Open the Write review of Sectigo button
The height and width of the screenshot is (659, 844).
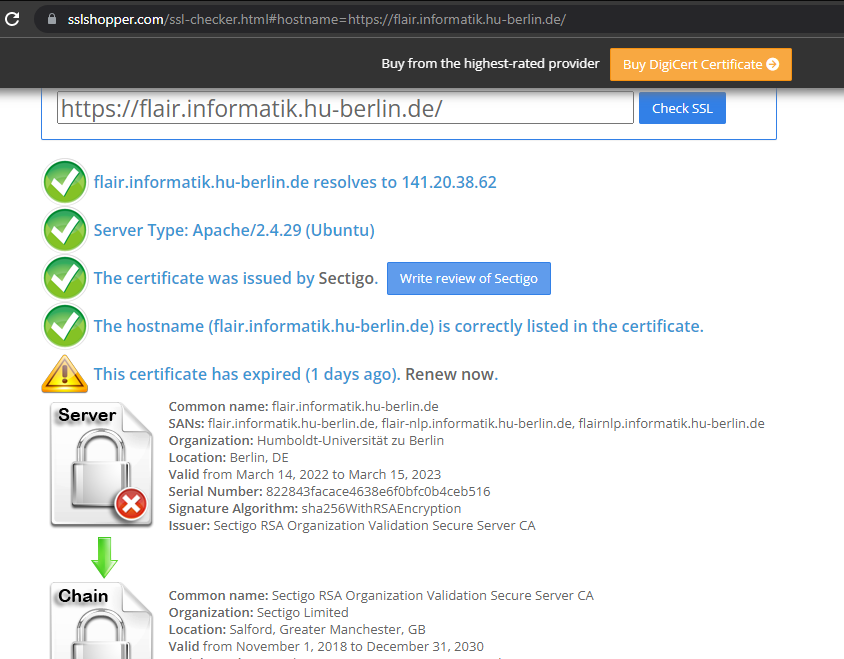(468, 278)
